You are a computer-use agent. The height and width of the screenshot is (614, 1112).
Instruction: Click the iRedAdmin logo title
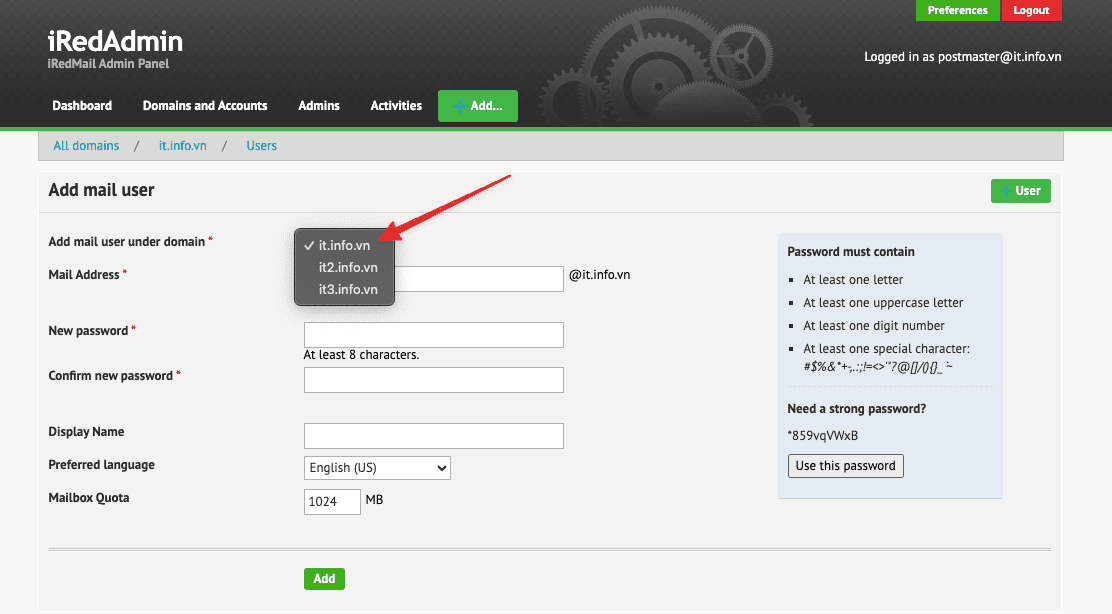(115, 41)
